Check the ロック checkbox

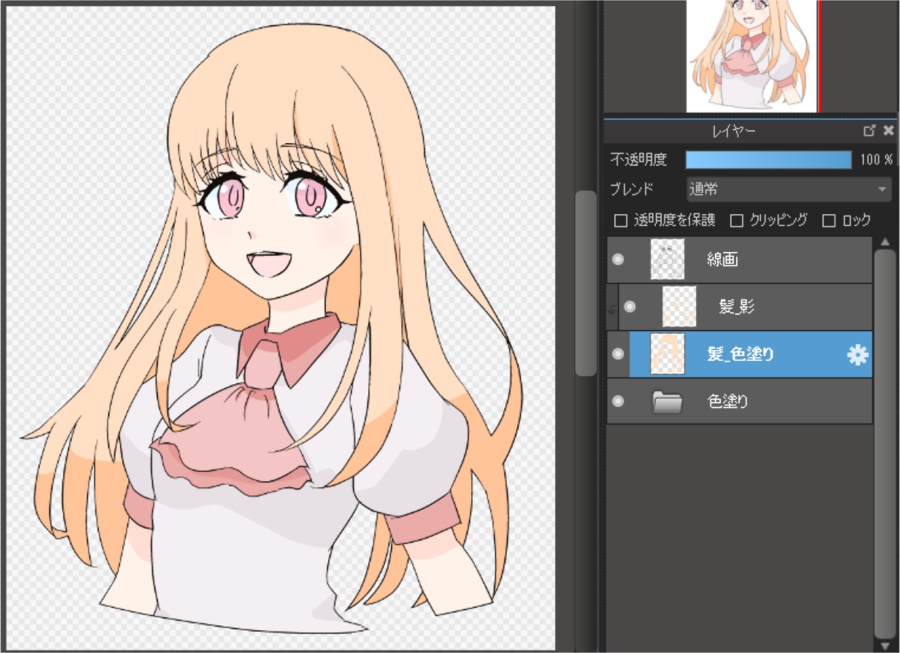(829, 220)
